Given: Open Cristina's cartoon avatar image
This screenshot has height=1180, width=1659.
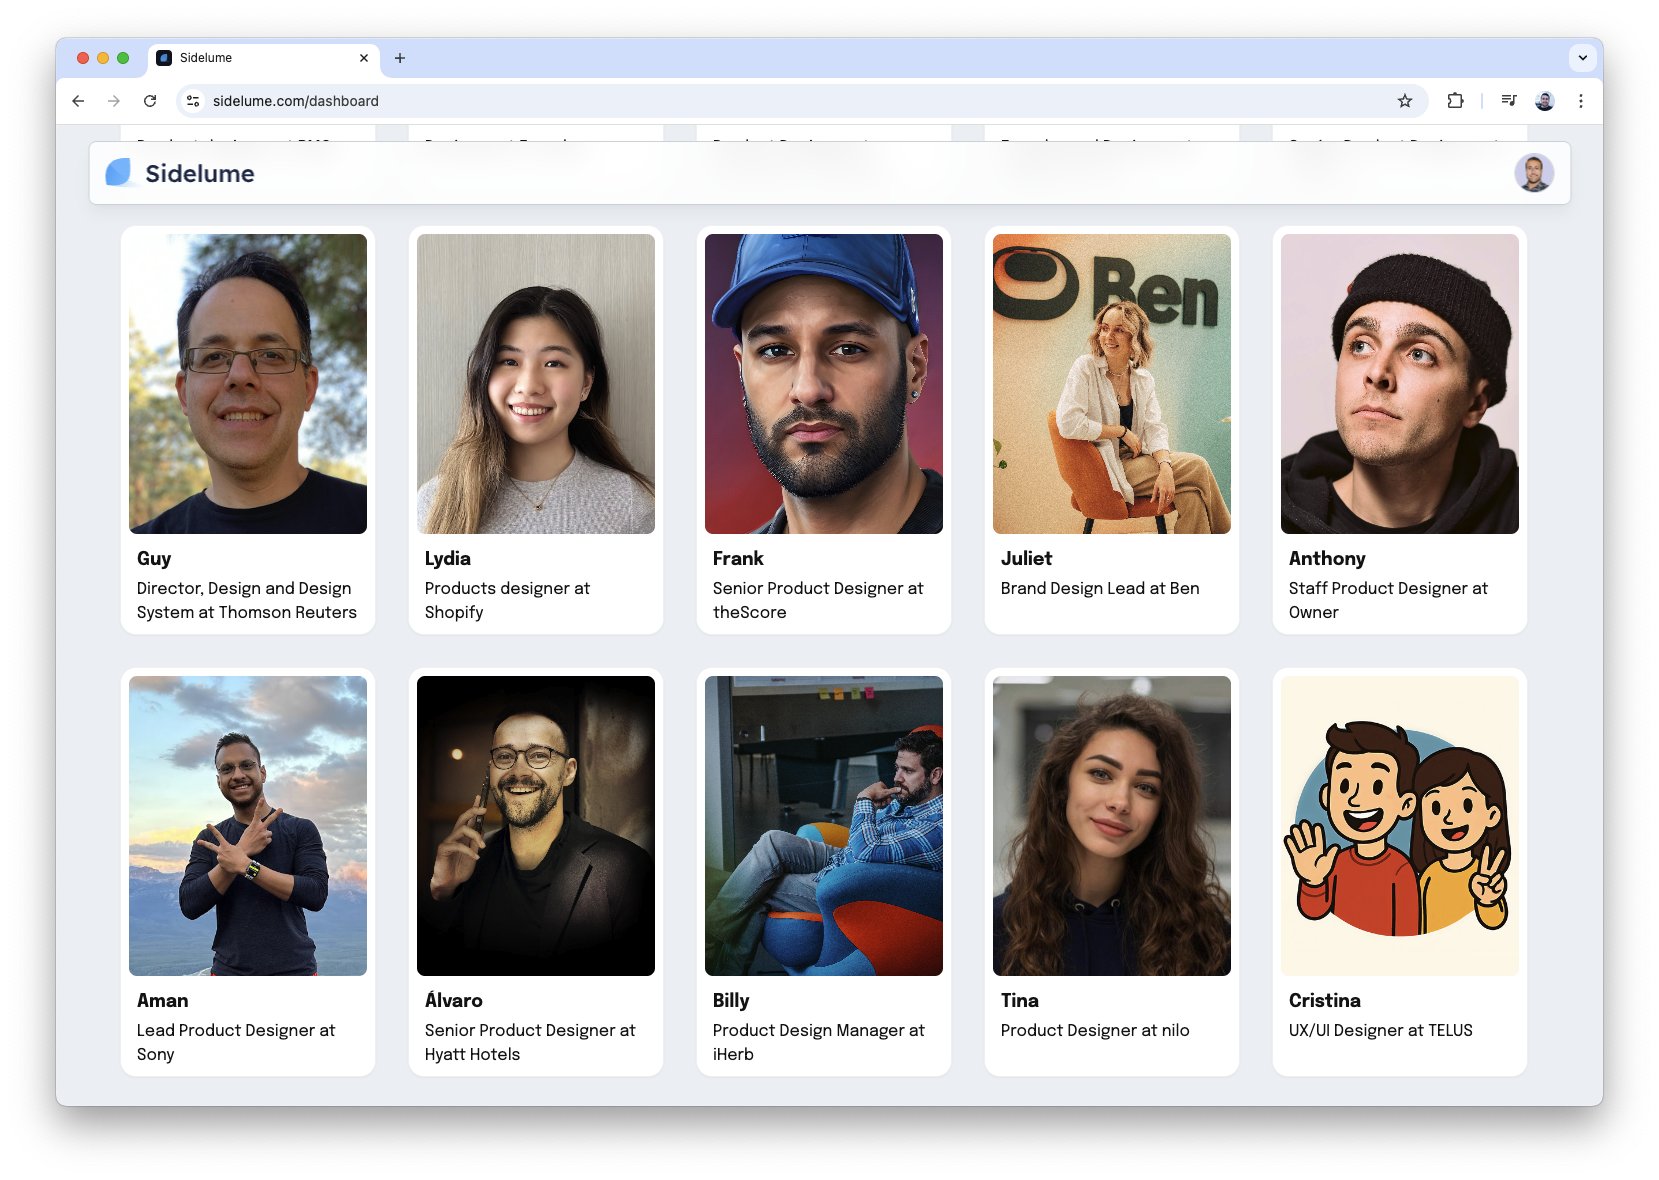Looking at the screenshot, I should tap(1400, 826).
